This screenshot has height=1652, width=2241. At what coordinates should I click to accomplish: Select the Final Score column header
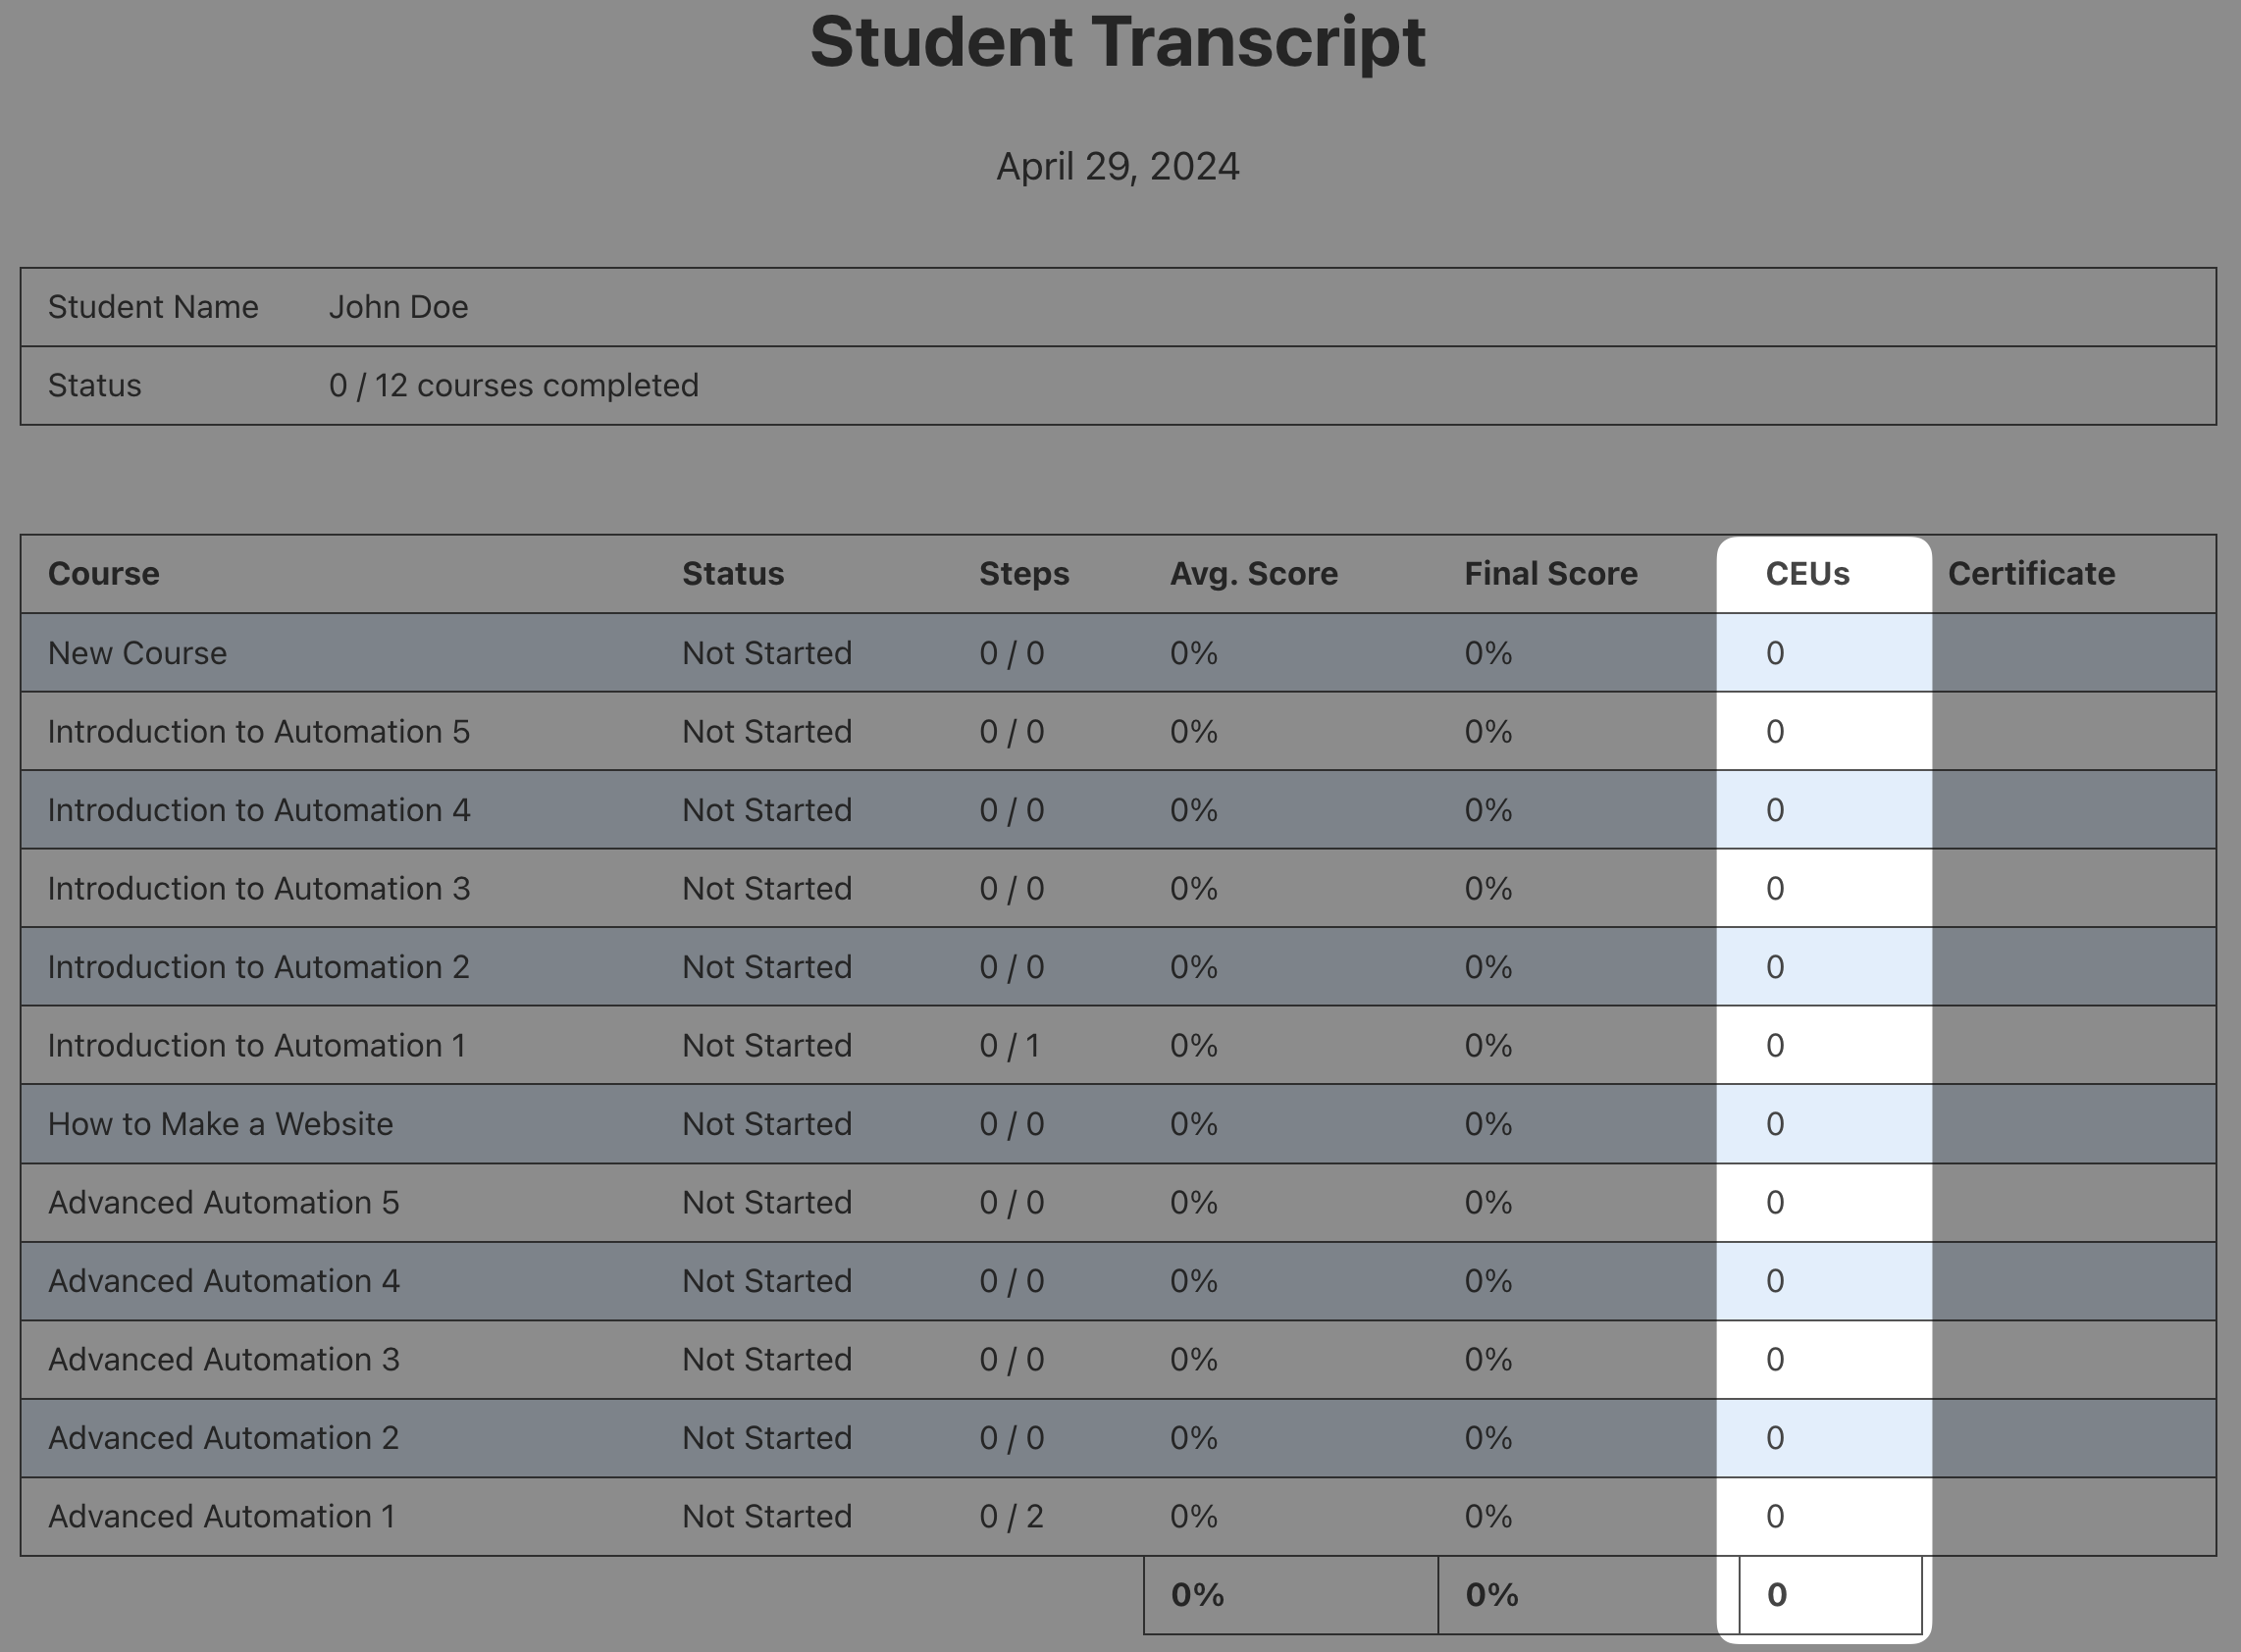(1550, 574)
